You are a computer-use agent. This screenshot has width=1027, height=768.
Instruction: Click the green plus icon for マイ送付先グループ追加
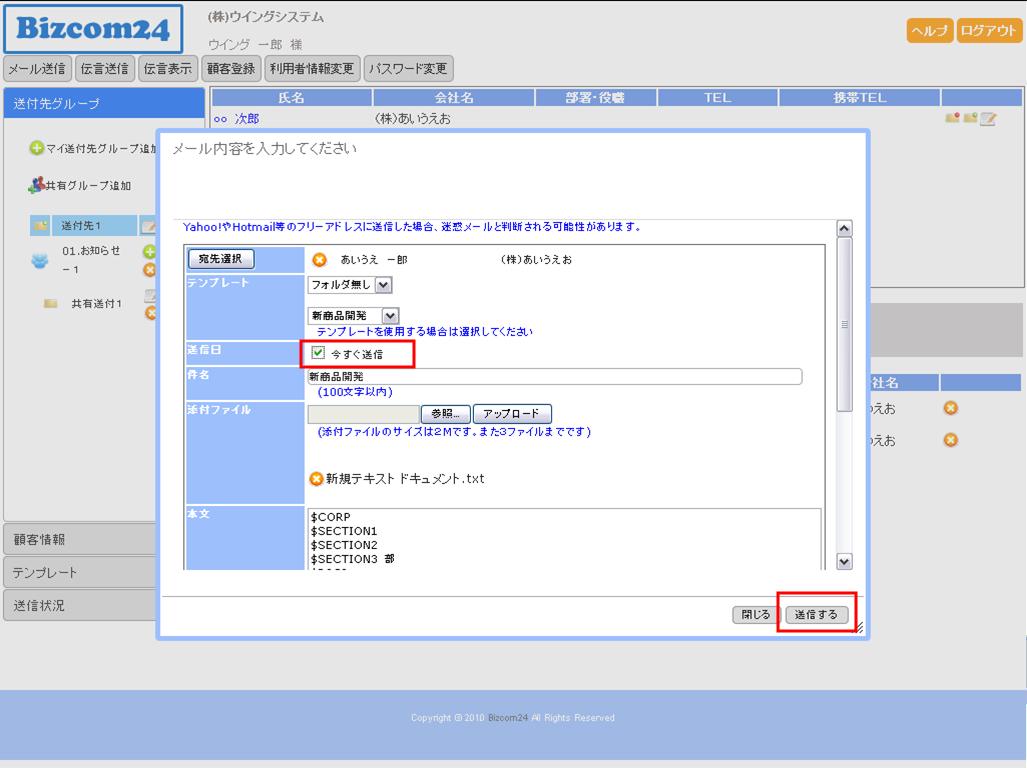click(x=36, y=149)
